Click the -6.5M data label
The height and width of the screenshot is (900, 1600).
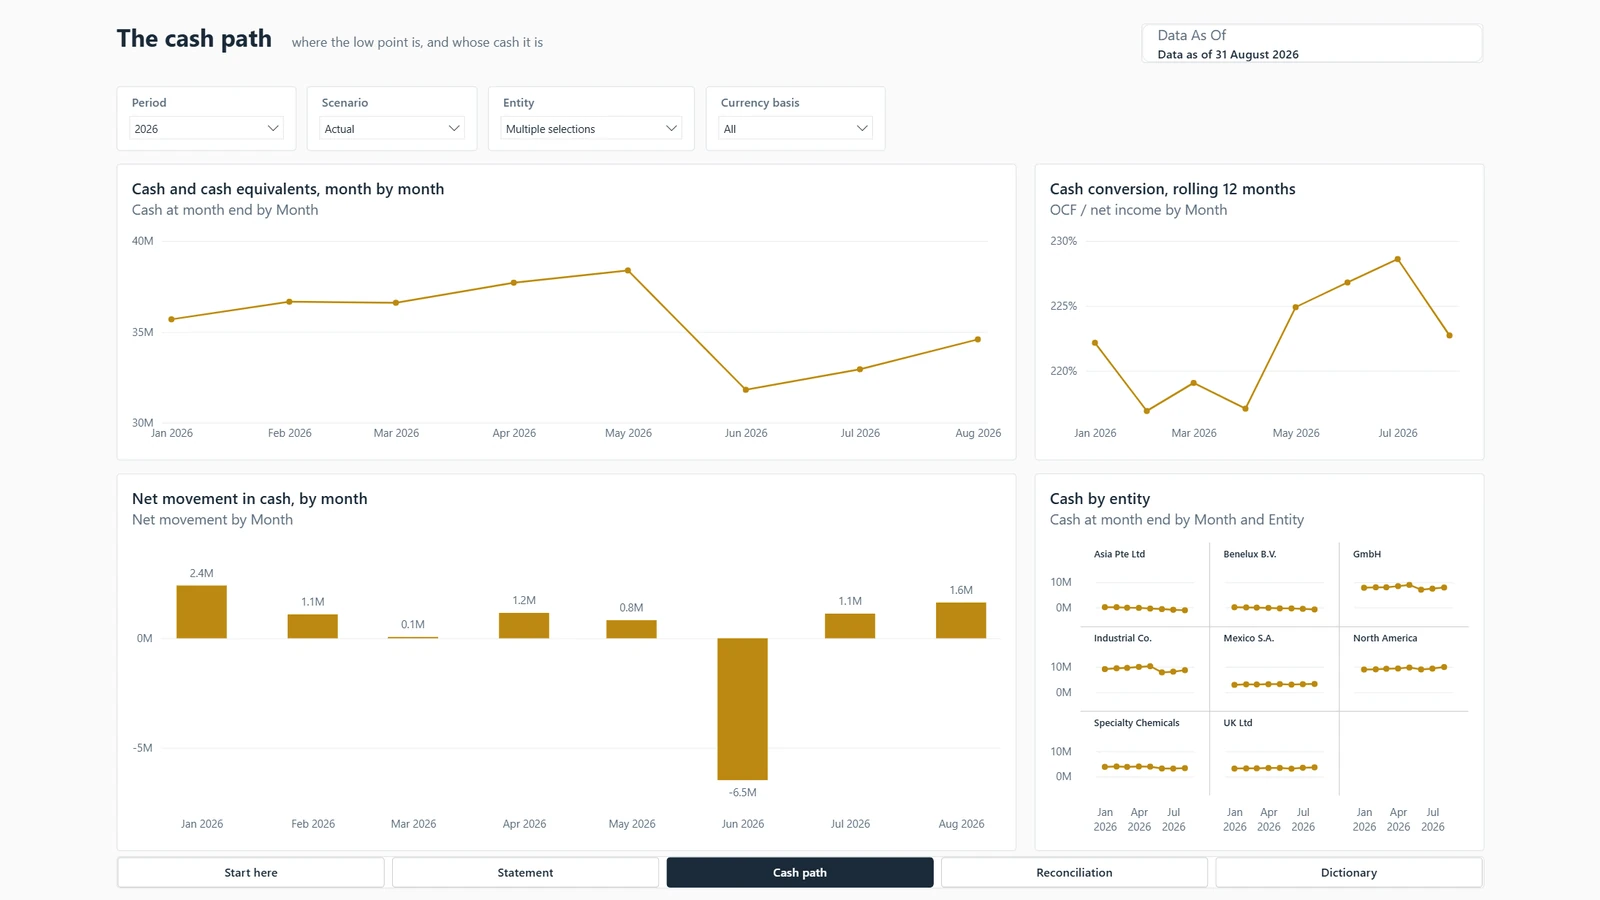[742, 792]
